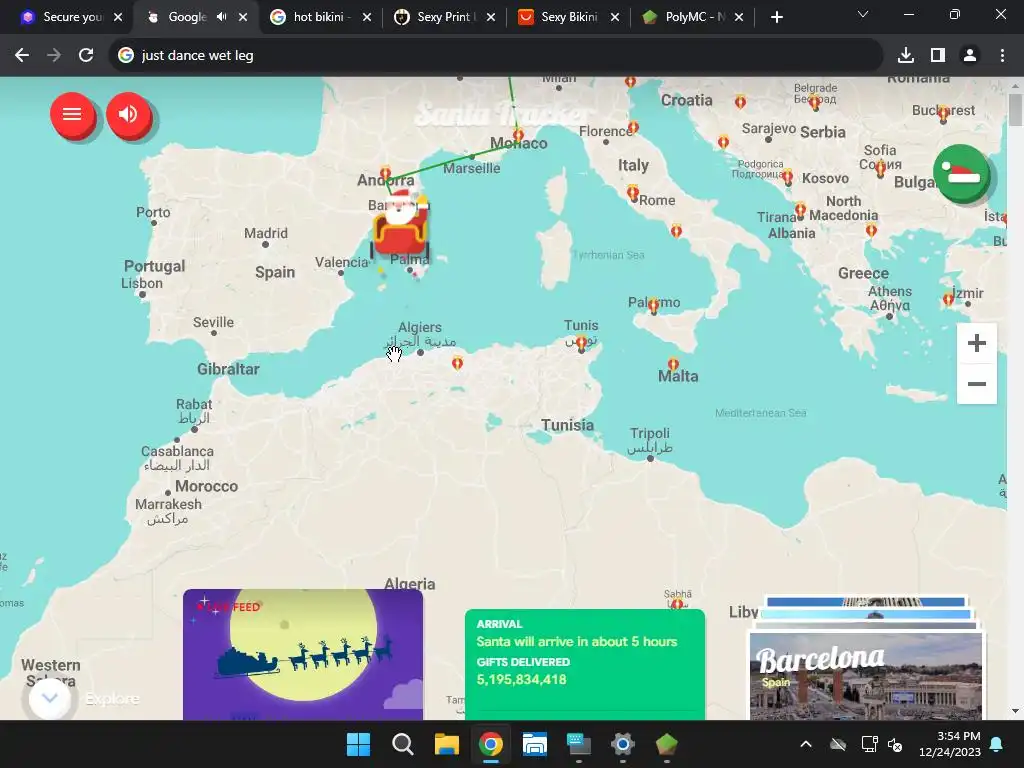Expand the Explore chevron button
This screenshot has height=768, width=1024.
50,698
